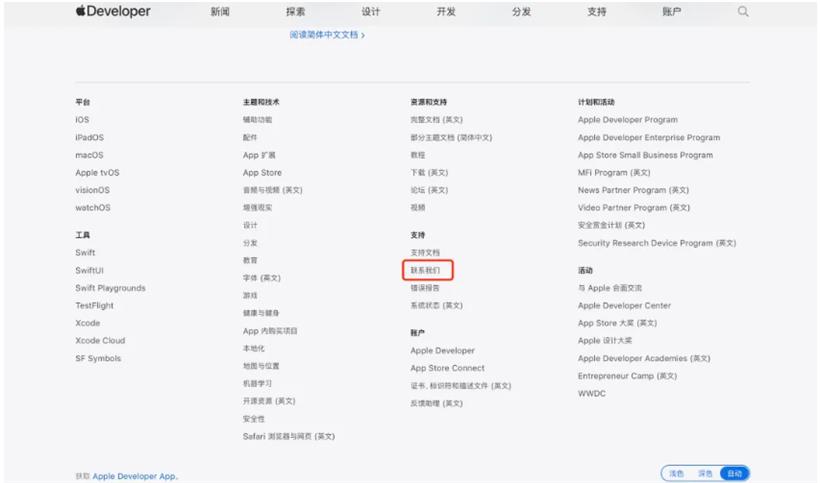The image size is (820, 483).
Task: Open the 配件 link
Action: tap(250, 137)
